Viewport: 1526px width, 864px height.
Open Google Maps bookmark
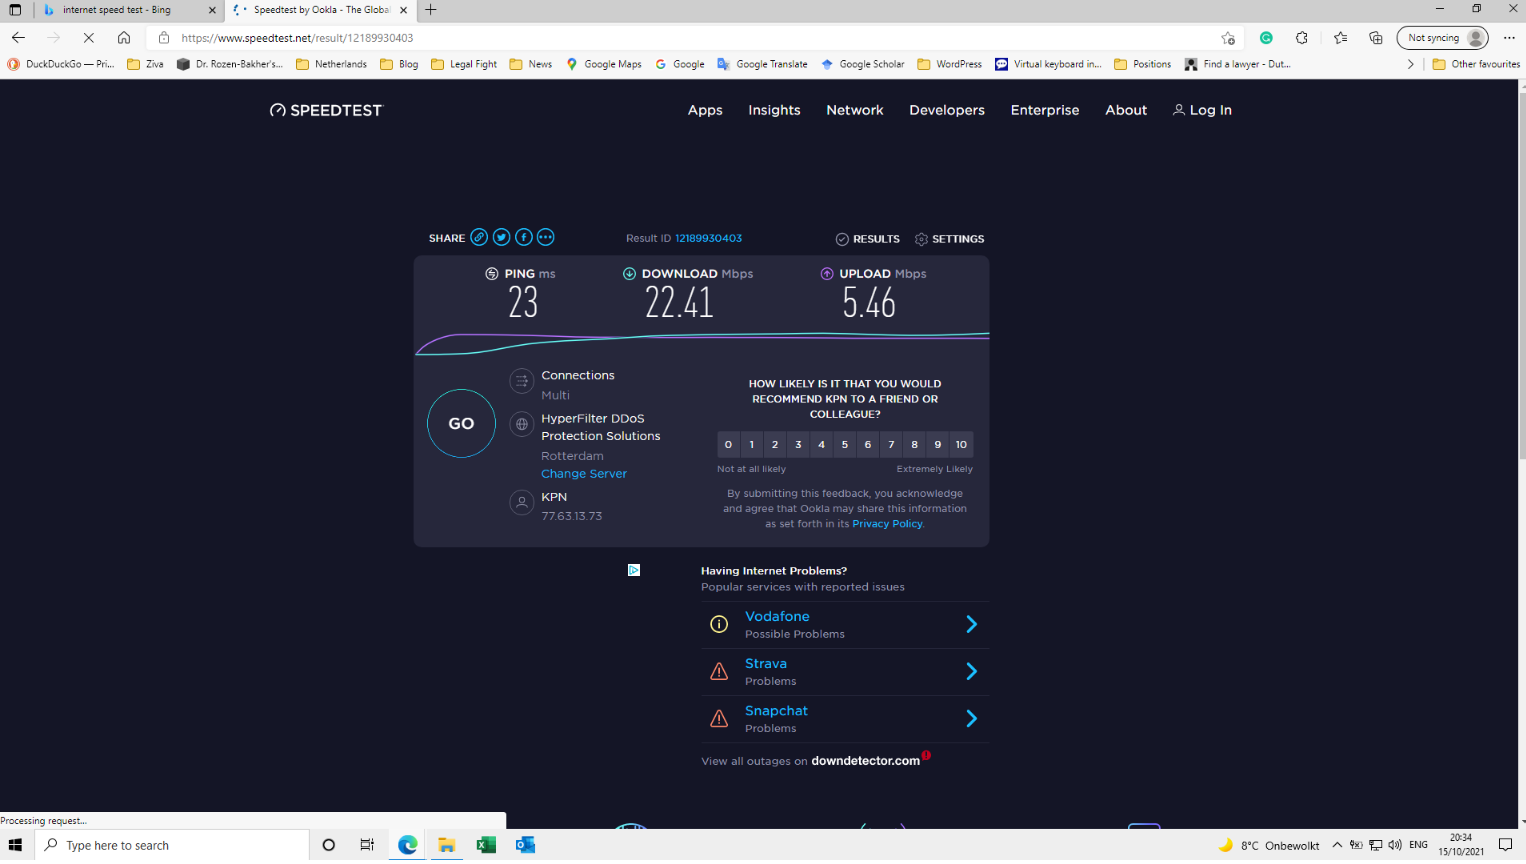coord(603,64)
